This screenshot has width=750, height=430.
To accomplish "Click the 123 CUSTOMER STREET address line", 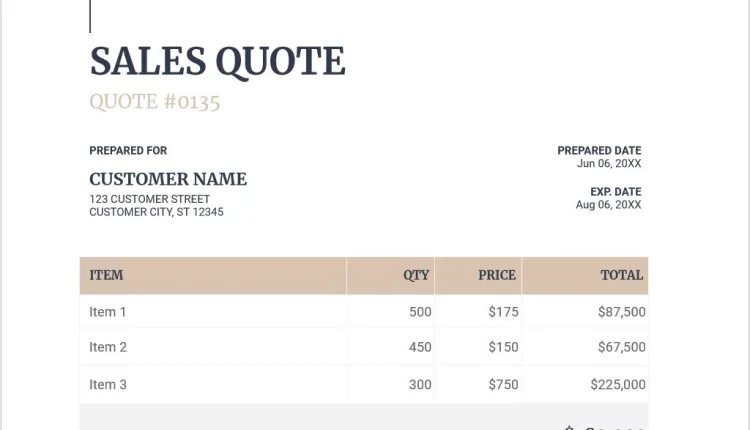I will (x=150, y=199).
